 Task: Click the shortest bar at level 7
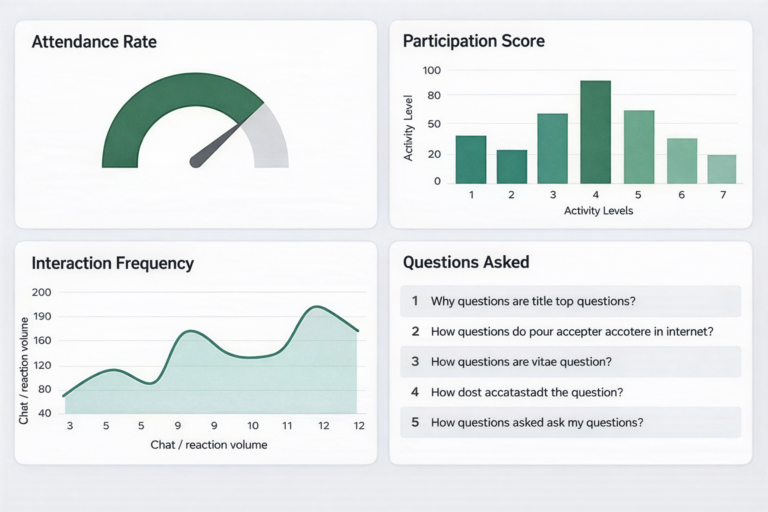[721, 168]
